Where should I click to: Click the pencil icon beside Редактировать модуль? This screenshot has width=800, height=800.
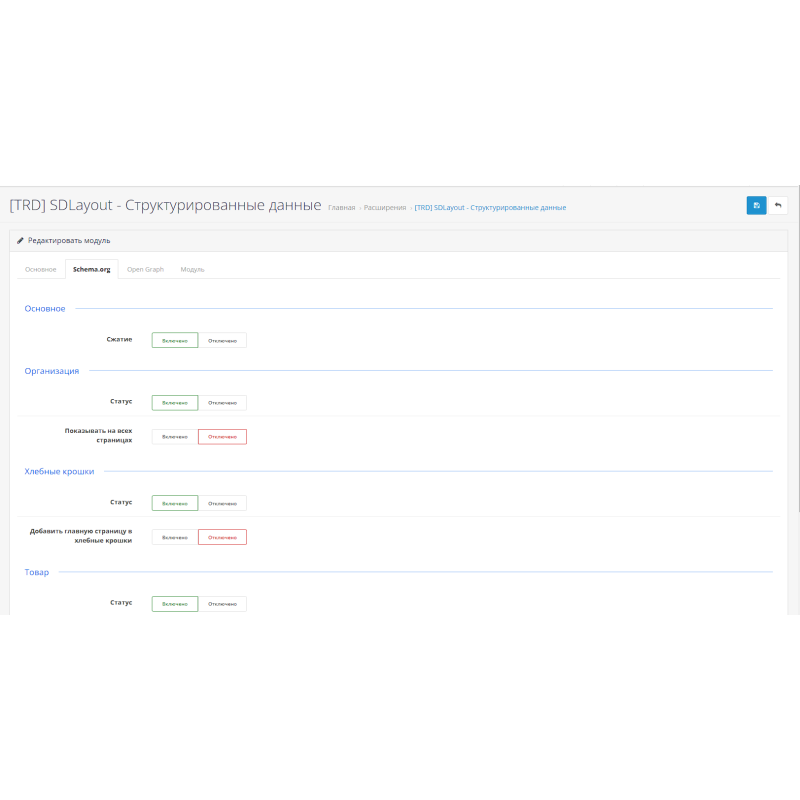[x=20, y=240]
